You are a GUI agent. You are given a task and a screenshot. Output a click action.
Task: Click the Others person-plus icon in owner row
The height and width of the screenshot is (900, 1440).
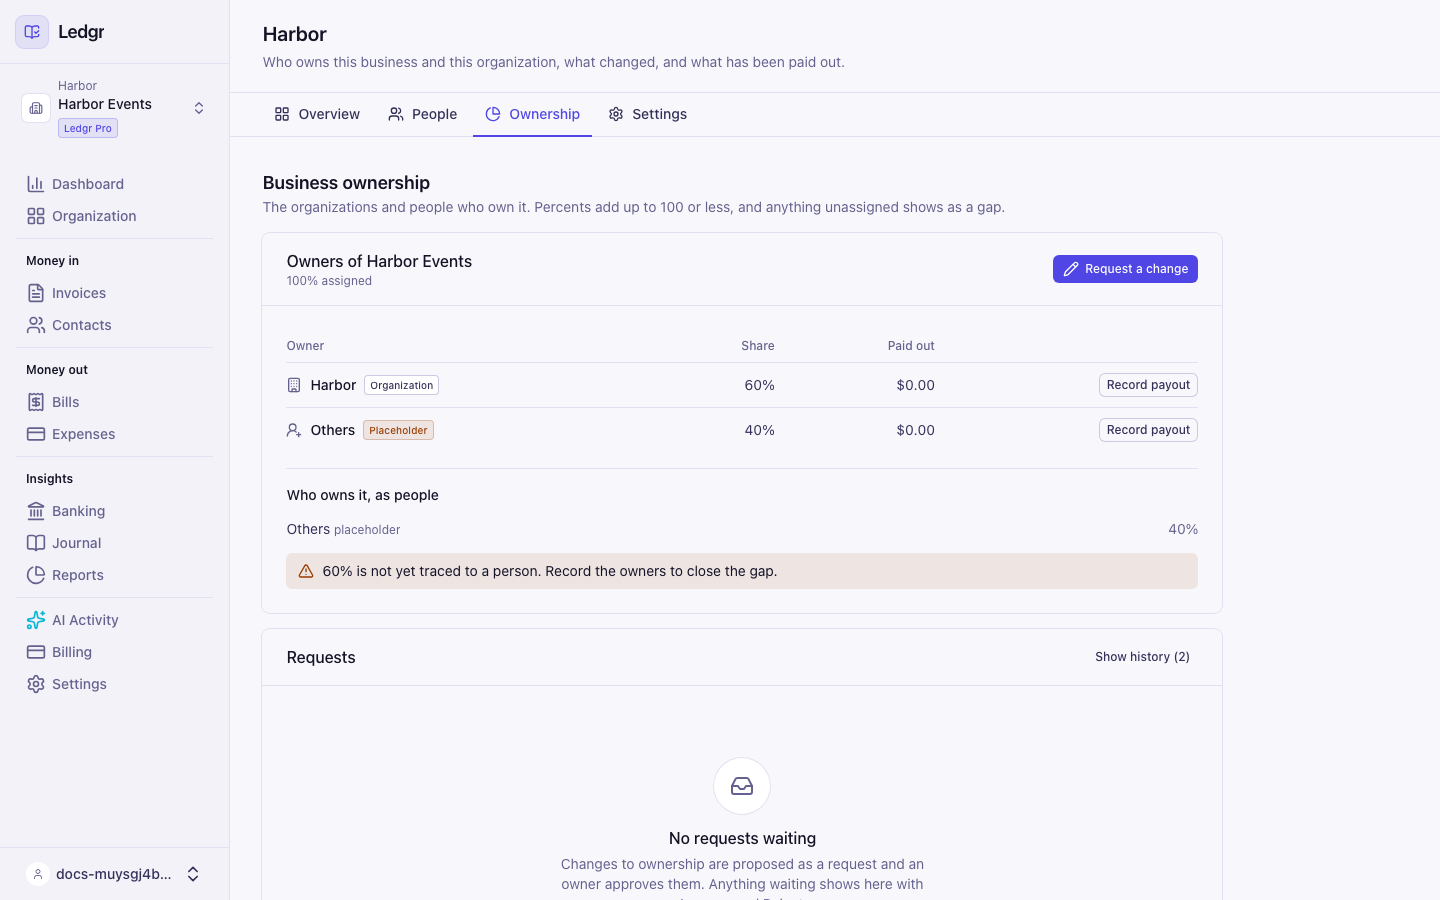pos(294,430)
